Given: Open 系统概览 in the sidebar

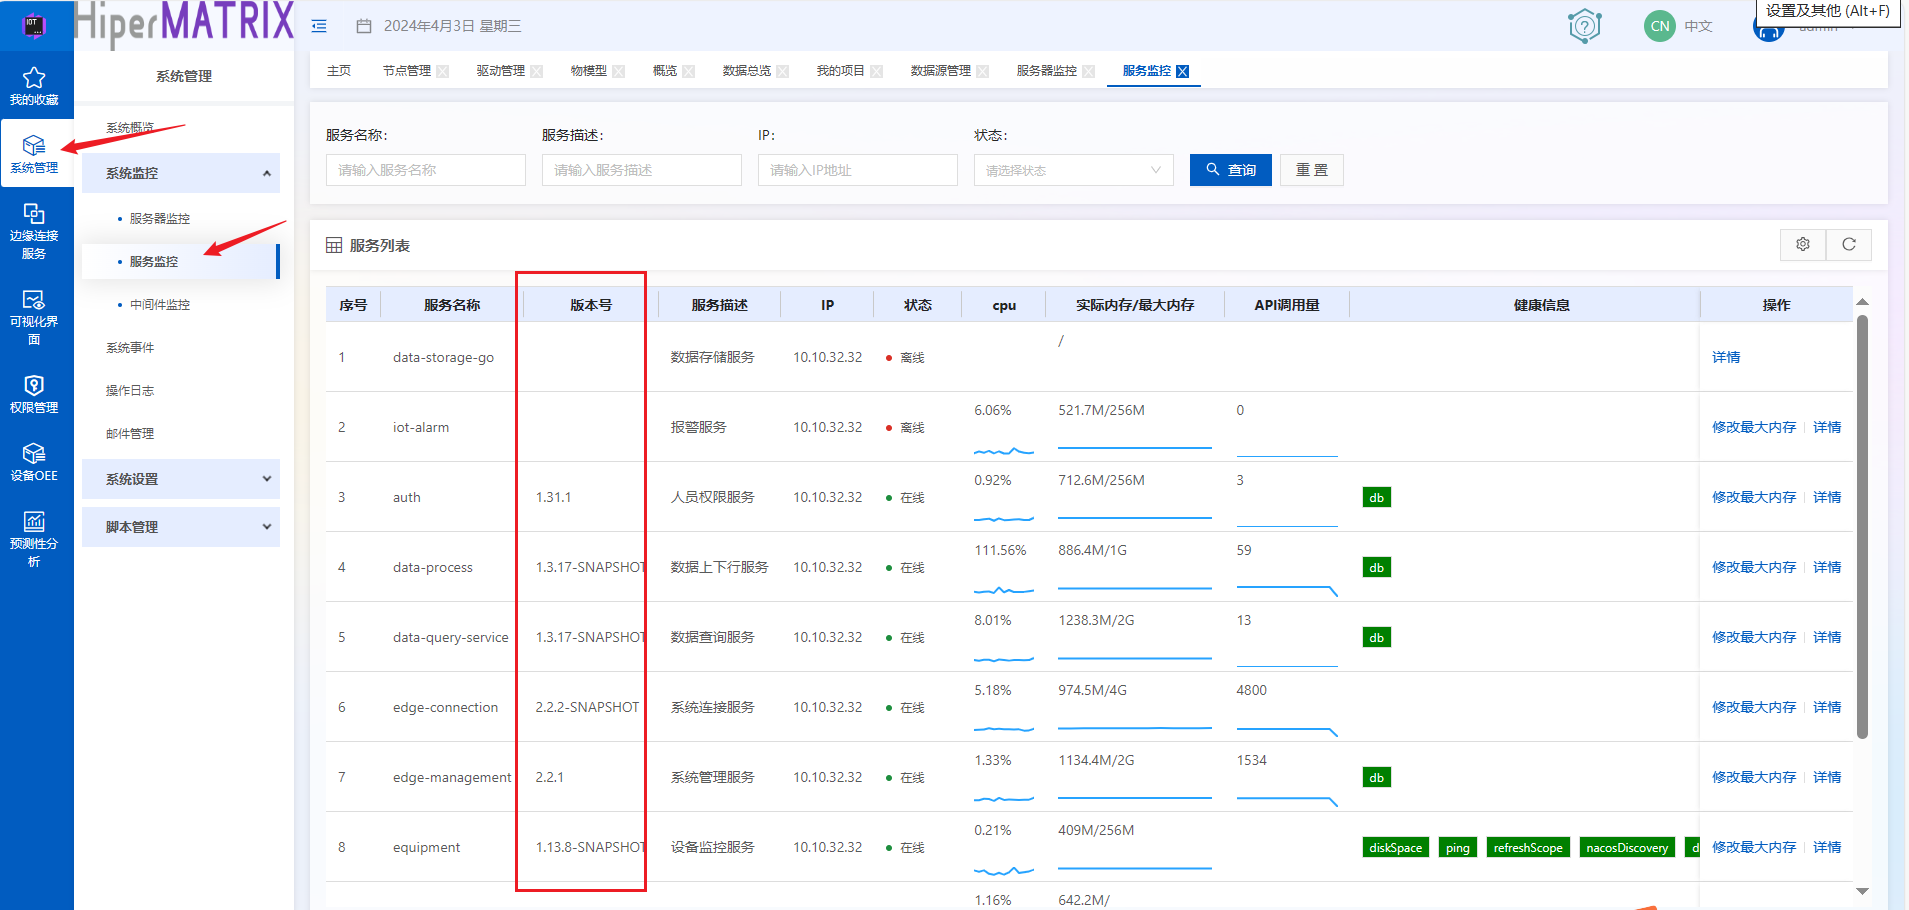Looking at the screenshot, I should [x=130, y=128].
